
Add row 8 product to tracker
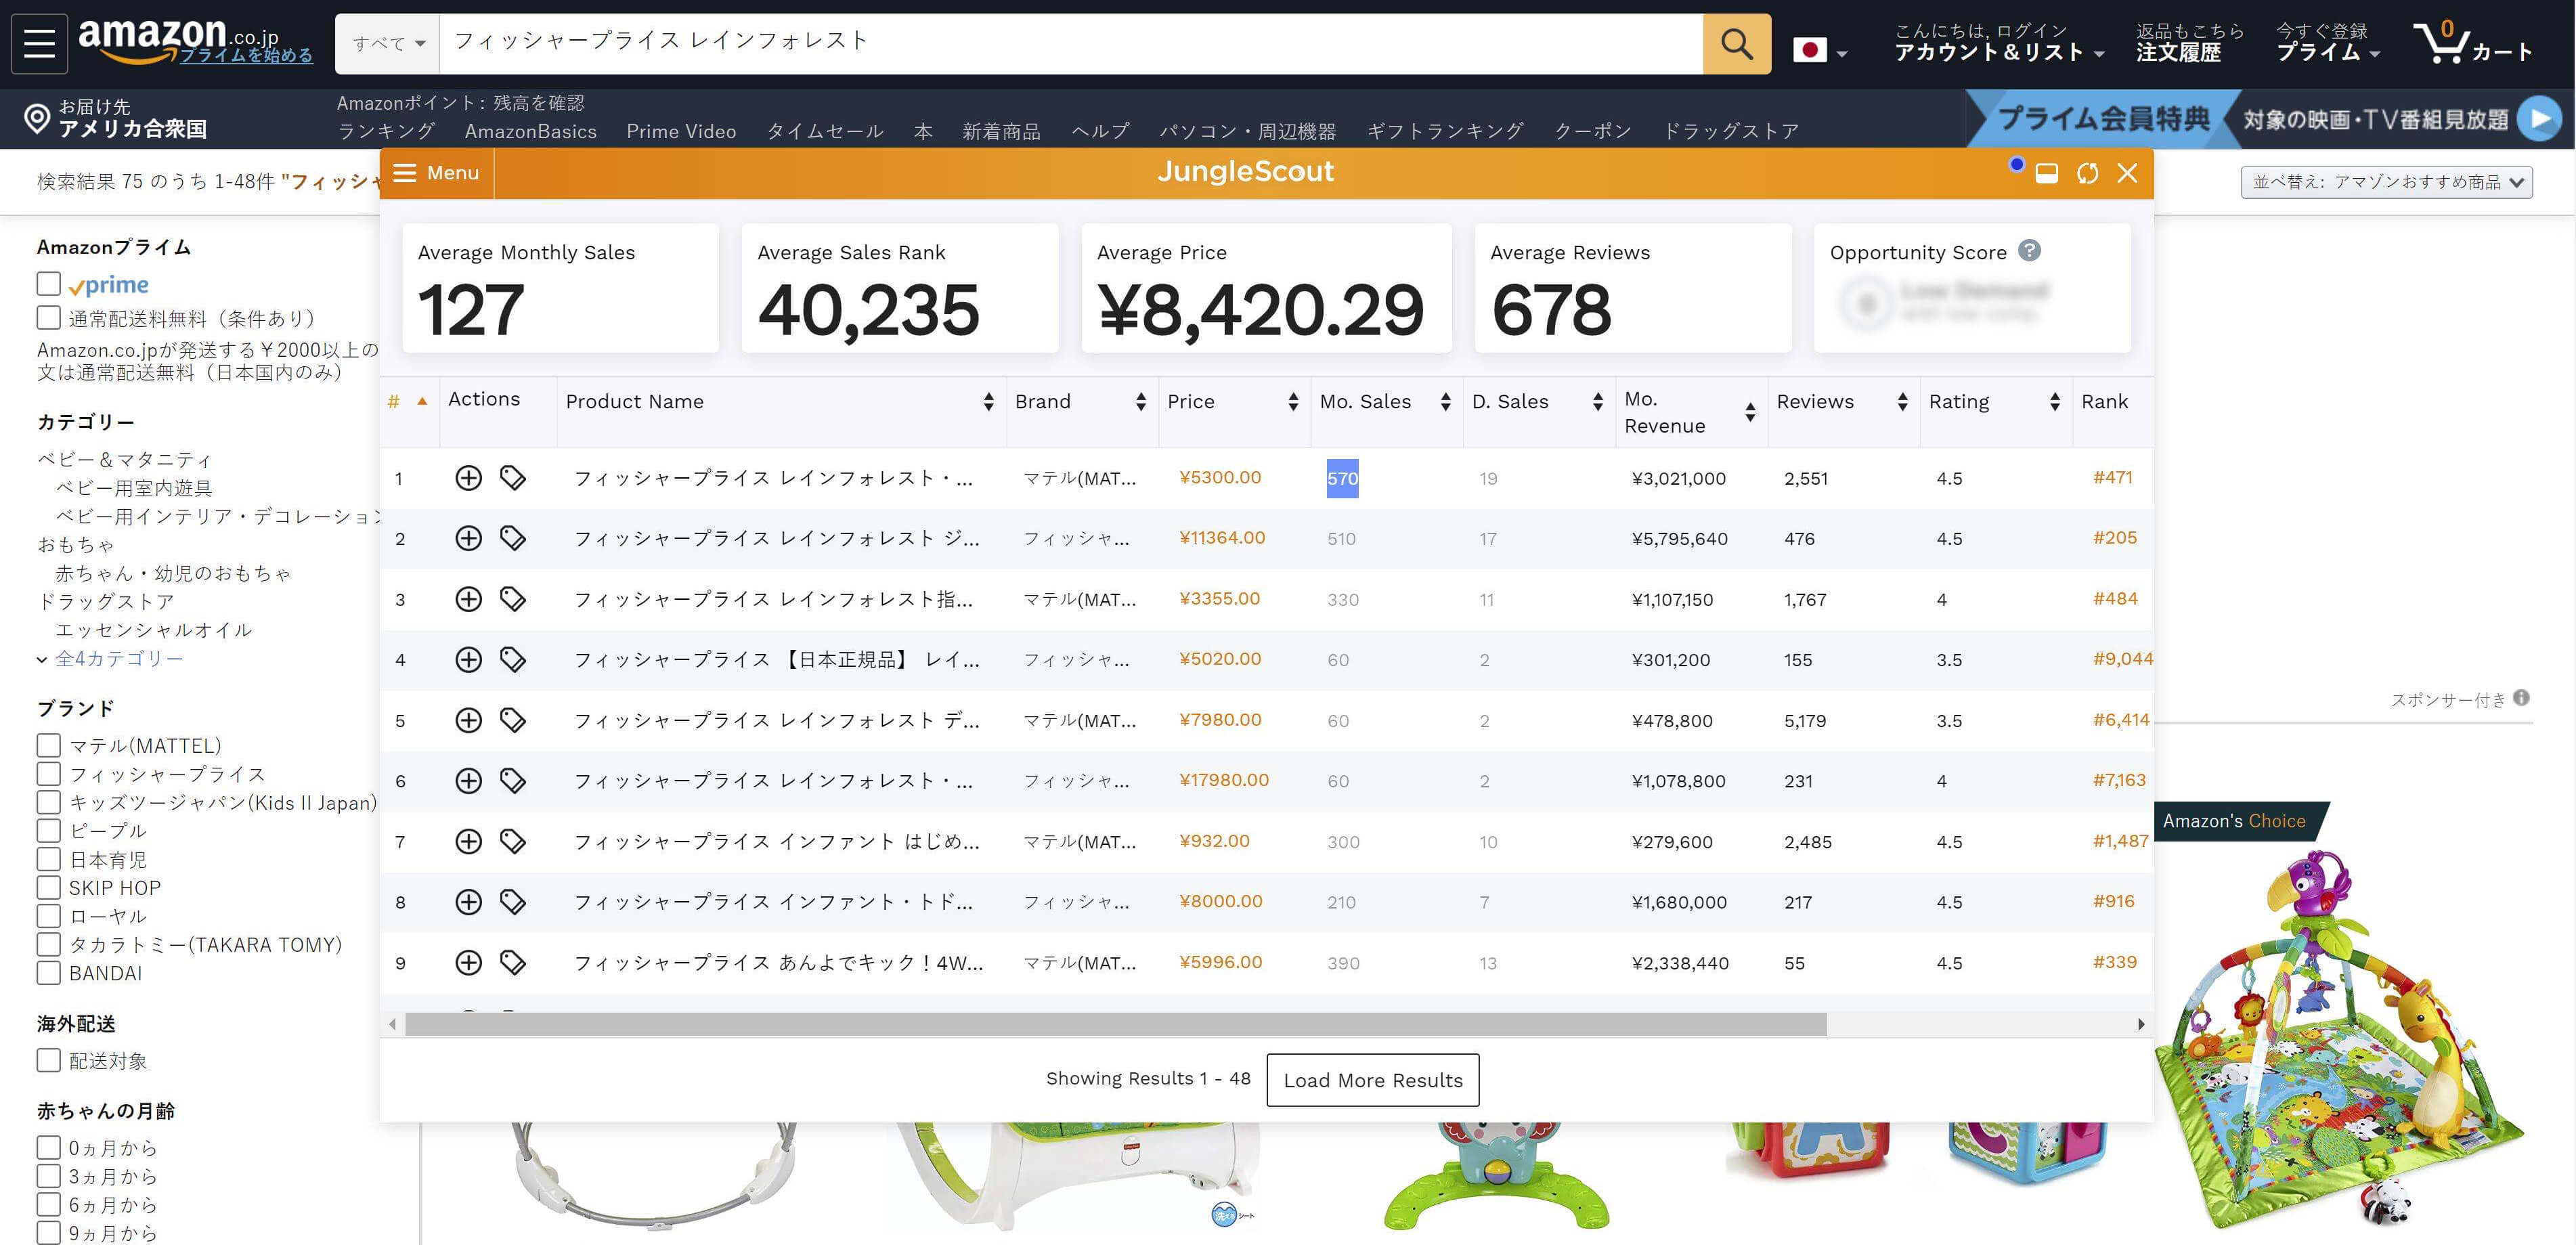[468, 902]
